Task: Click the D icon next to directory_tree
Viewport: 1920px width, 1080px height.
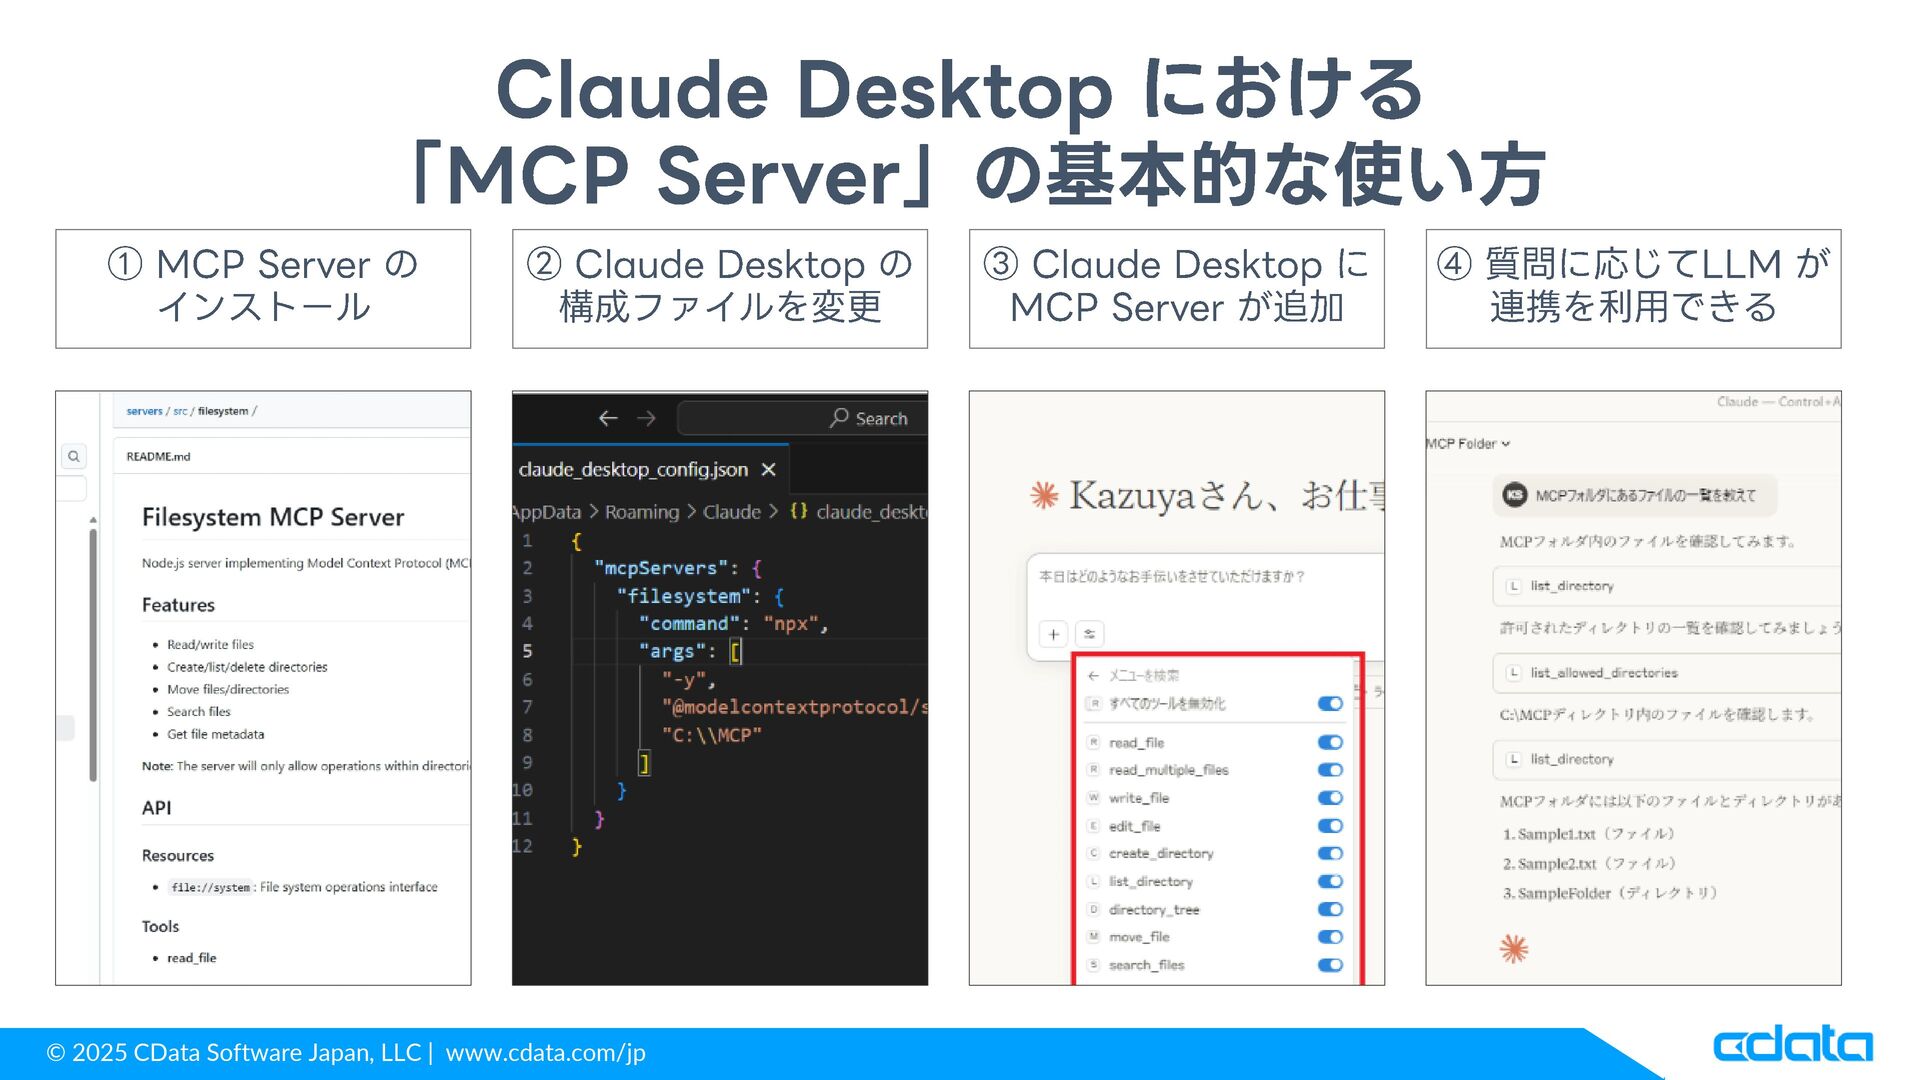Action: pyautogui.click(x=1094, y=909)
